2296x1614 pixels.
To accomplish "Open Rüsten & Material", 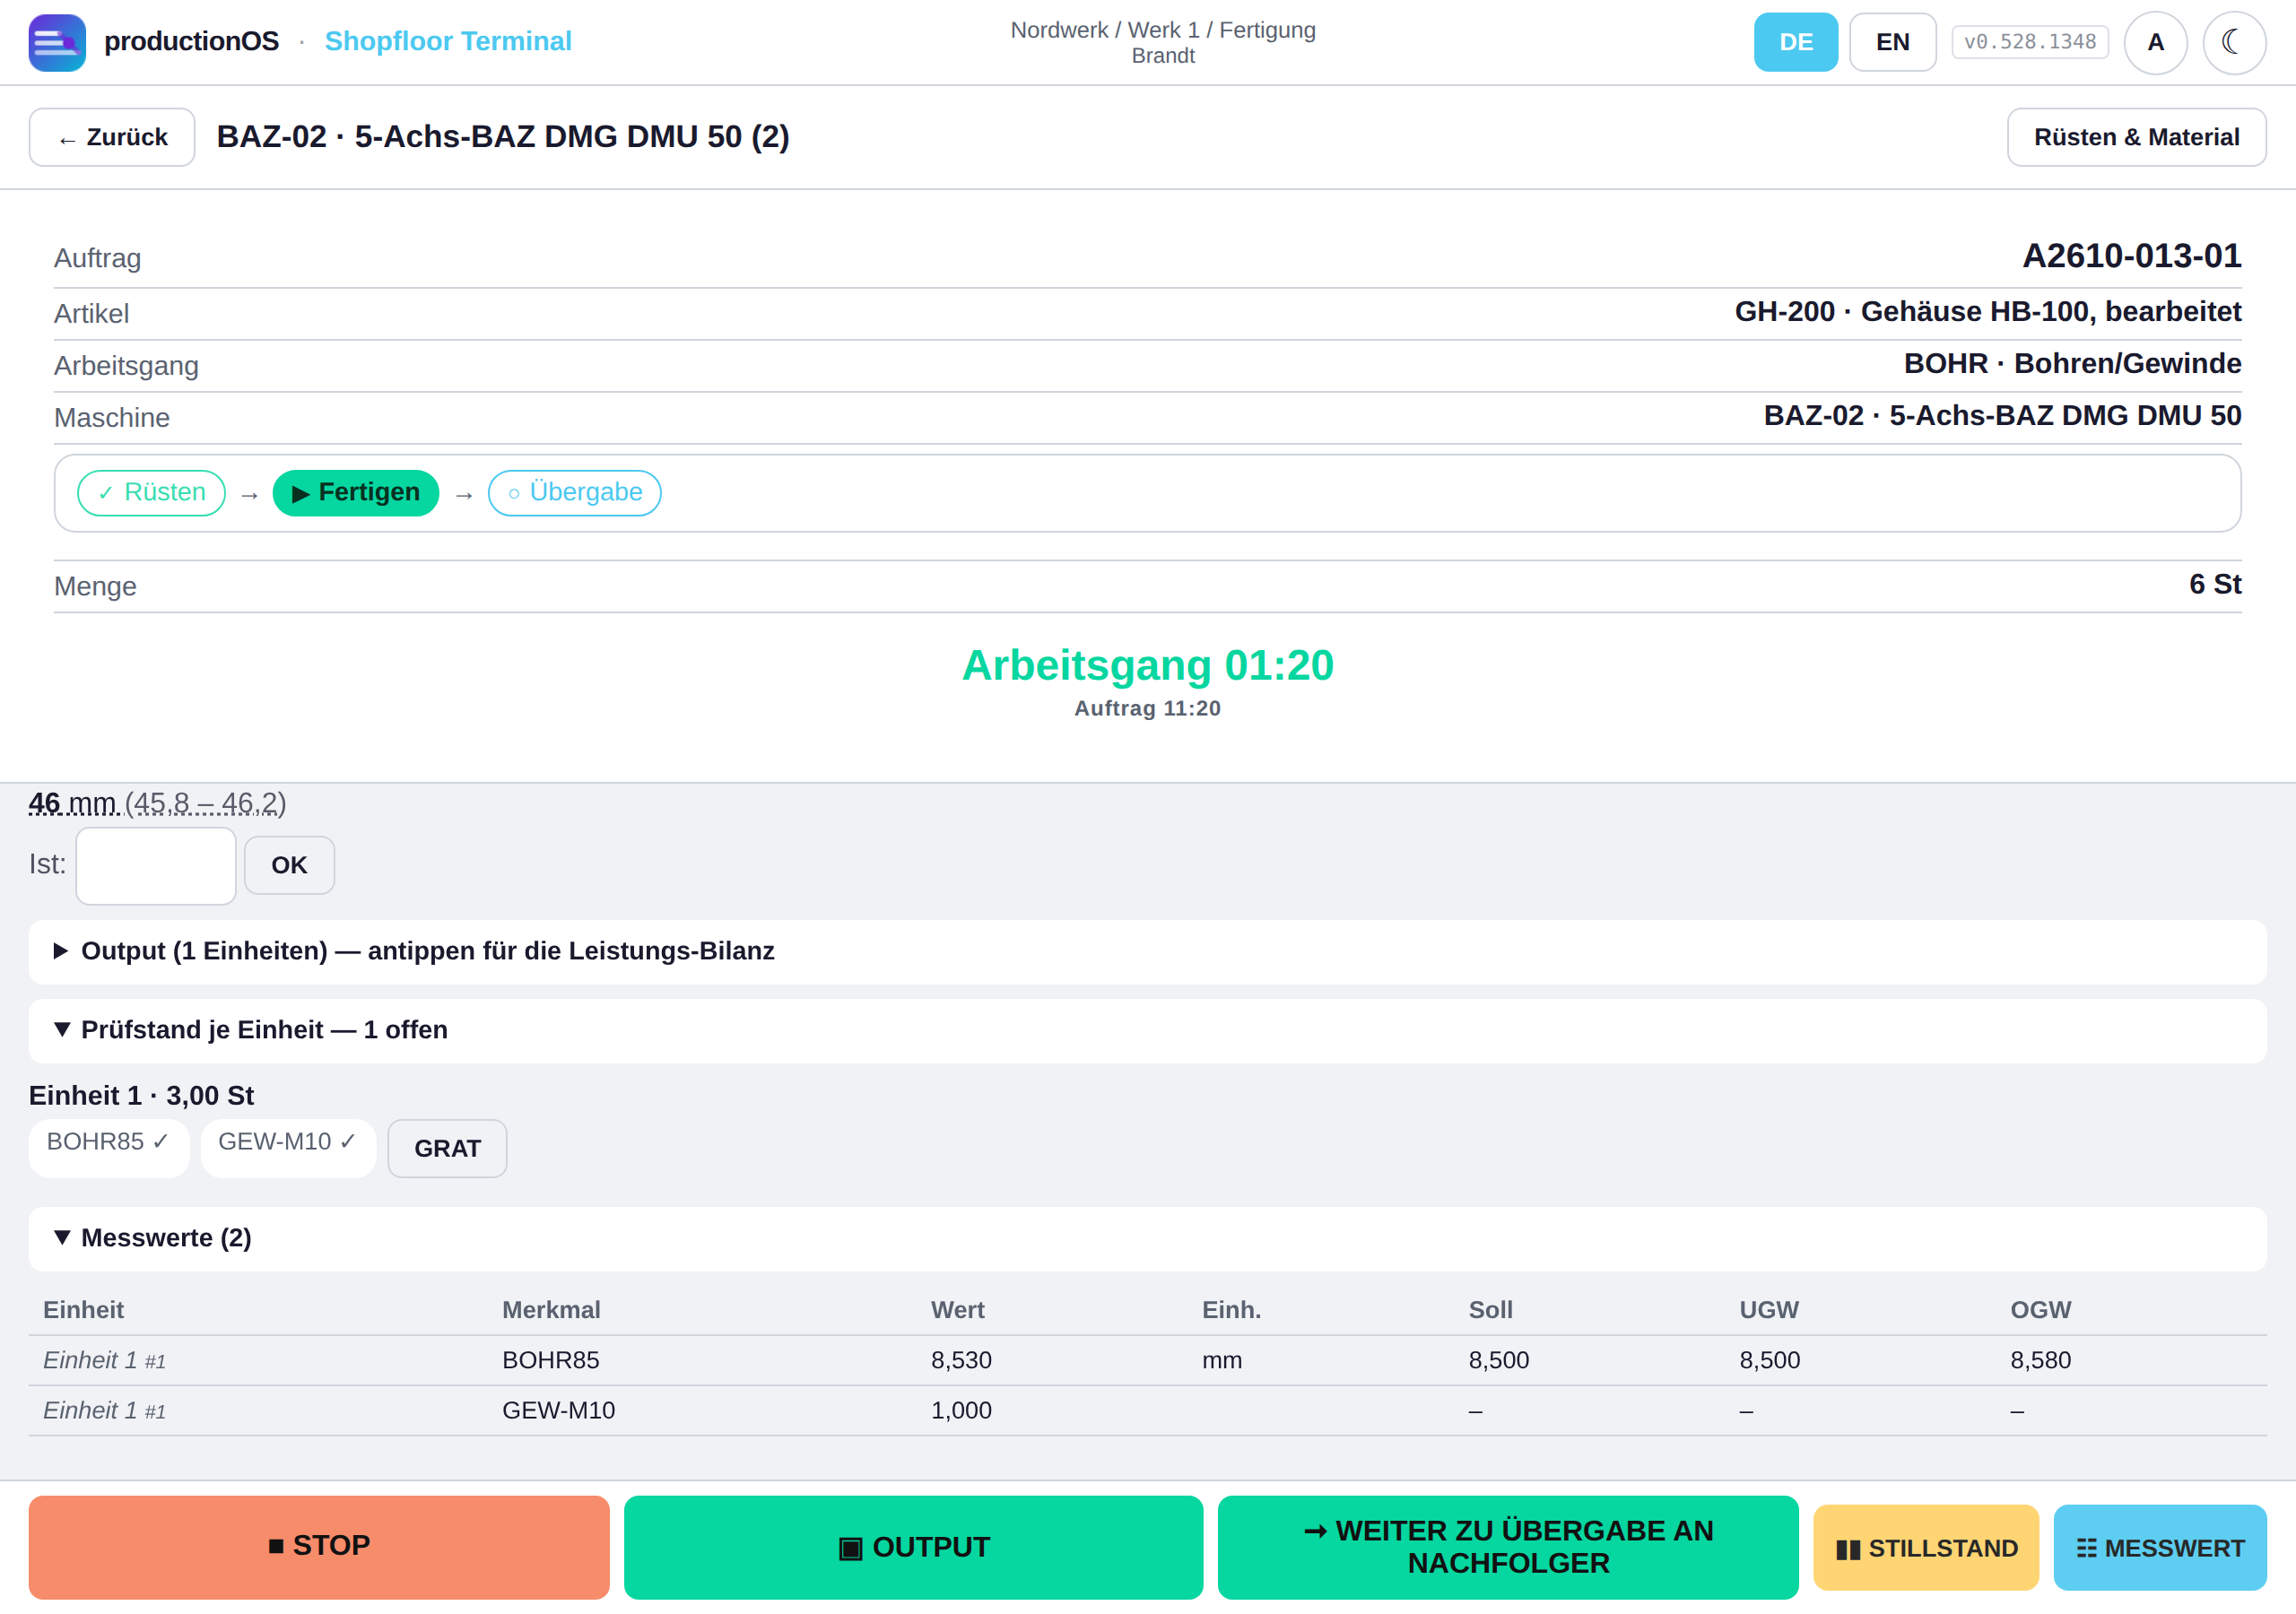I will [2136, 137].
